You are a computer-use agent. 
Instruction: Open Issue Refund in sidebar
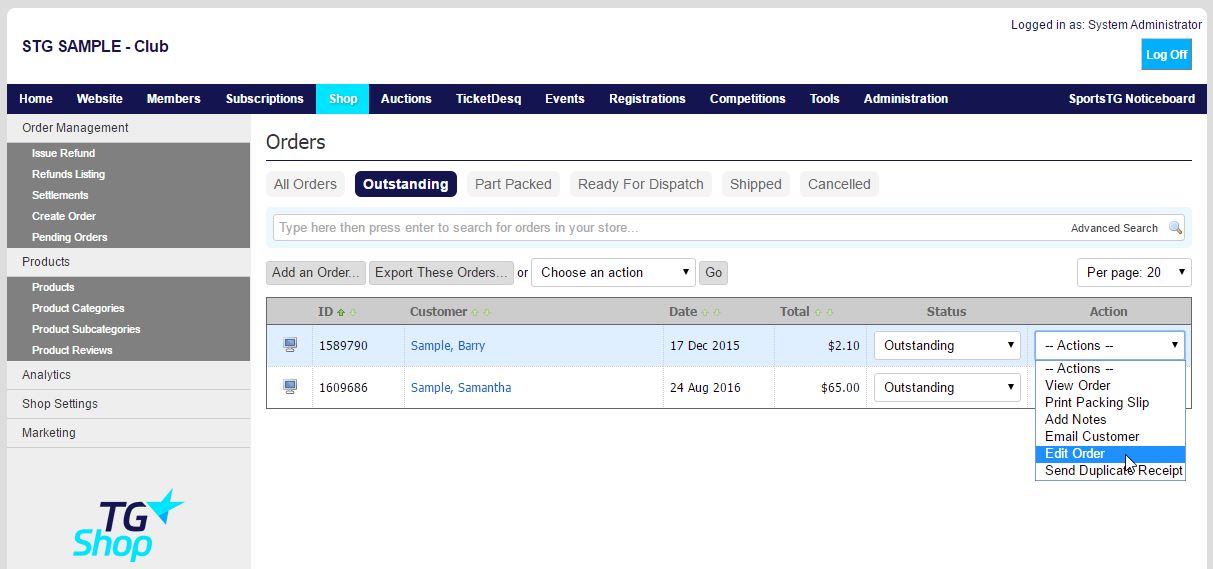point(63,153)
